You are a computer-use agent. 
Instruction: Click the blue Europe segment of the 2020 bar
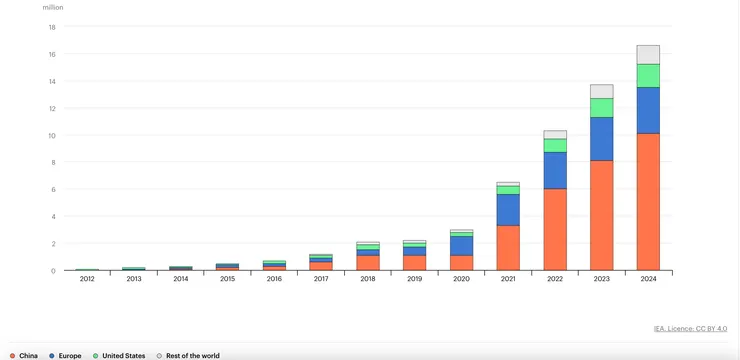(x=462, y=246)
